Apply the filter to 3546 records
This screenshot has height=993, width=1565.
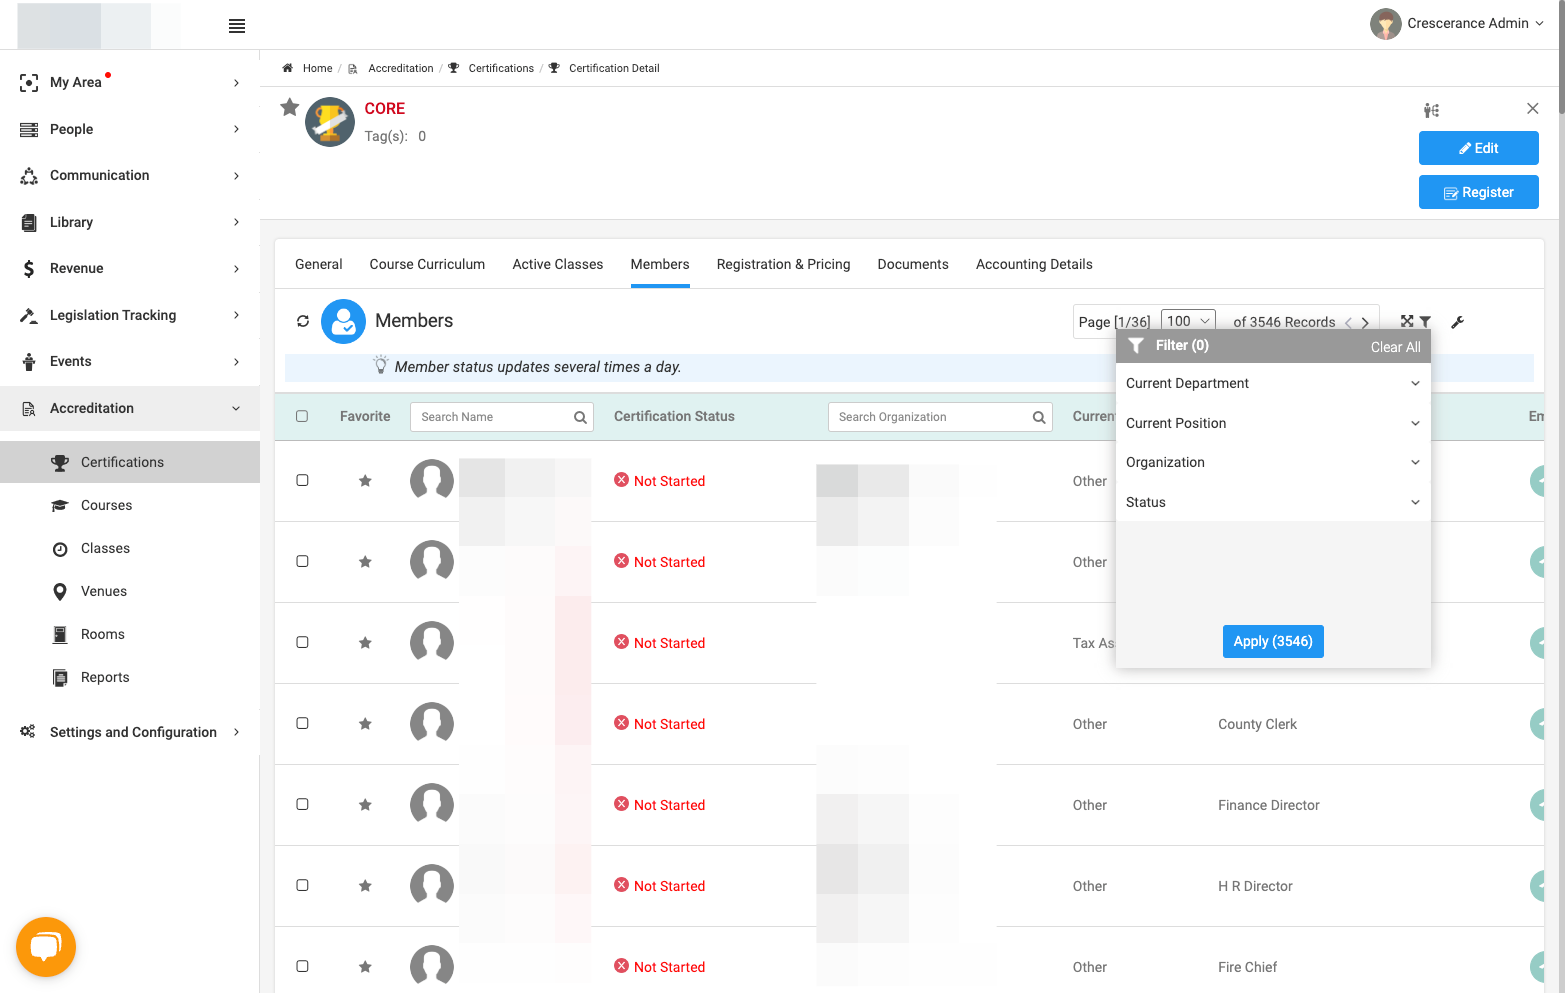click(1273, 641)
